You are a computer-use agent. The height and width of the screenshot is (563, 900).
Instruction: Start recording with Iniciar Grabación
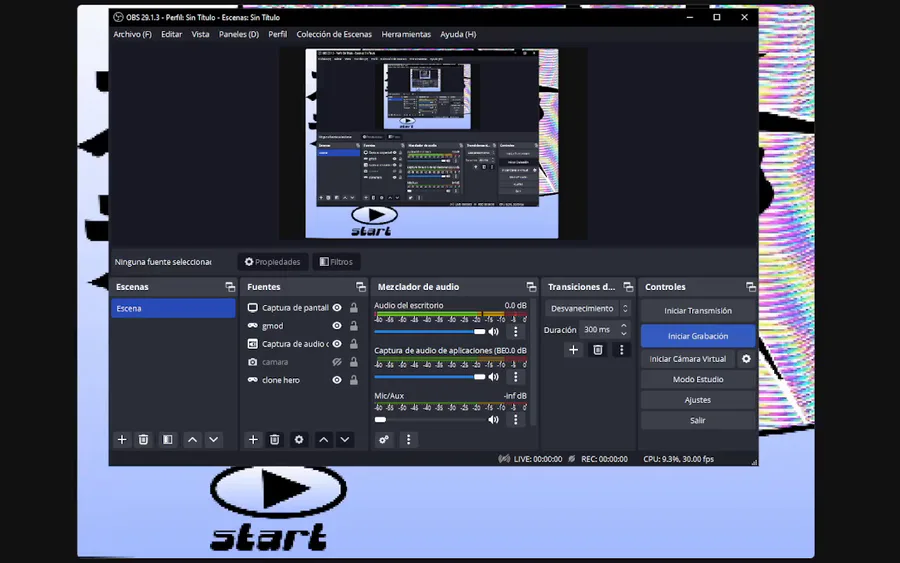coord(698,336)
